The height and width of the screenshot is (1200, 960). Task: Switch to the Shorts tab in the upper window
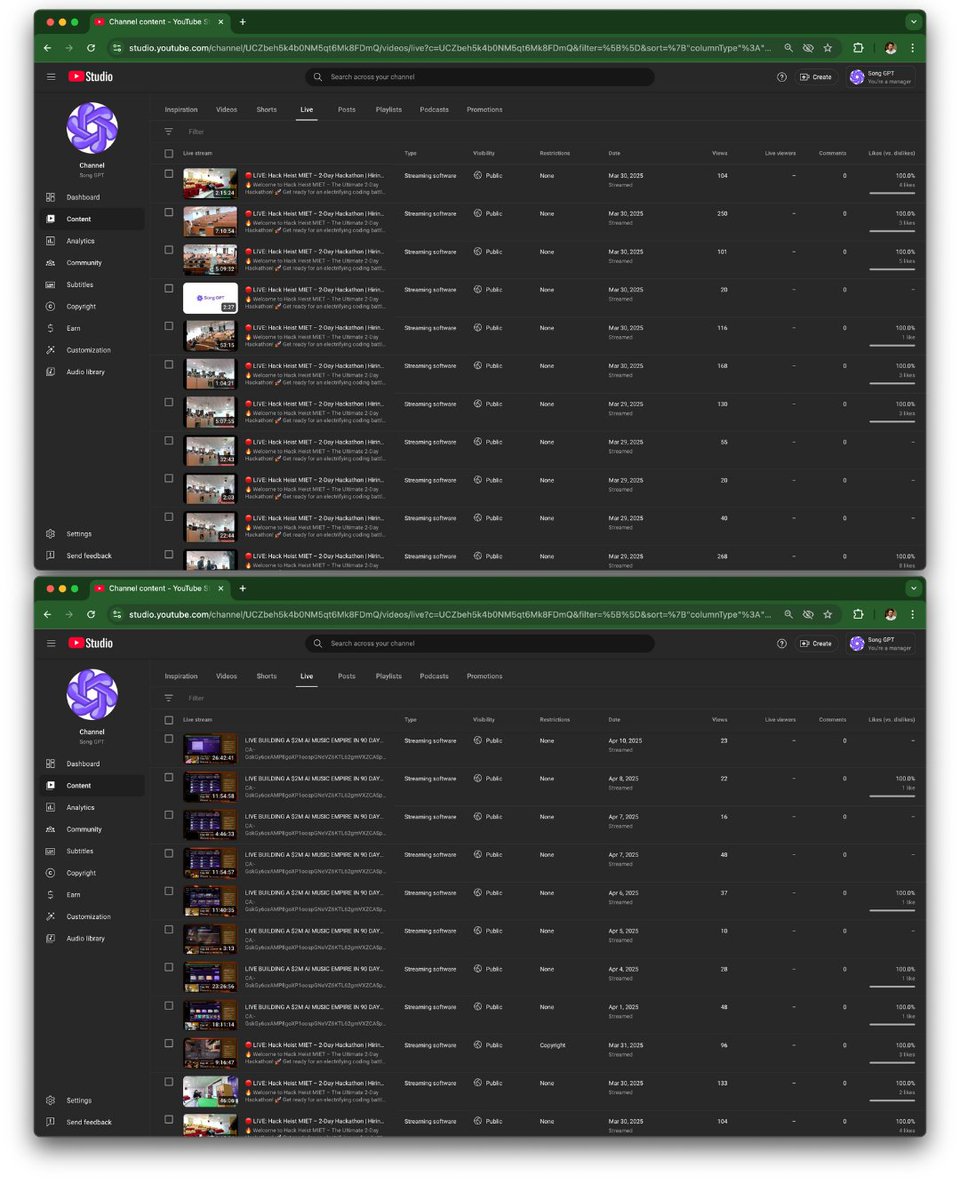tap(267, 110)
